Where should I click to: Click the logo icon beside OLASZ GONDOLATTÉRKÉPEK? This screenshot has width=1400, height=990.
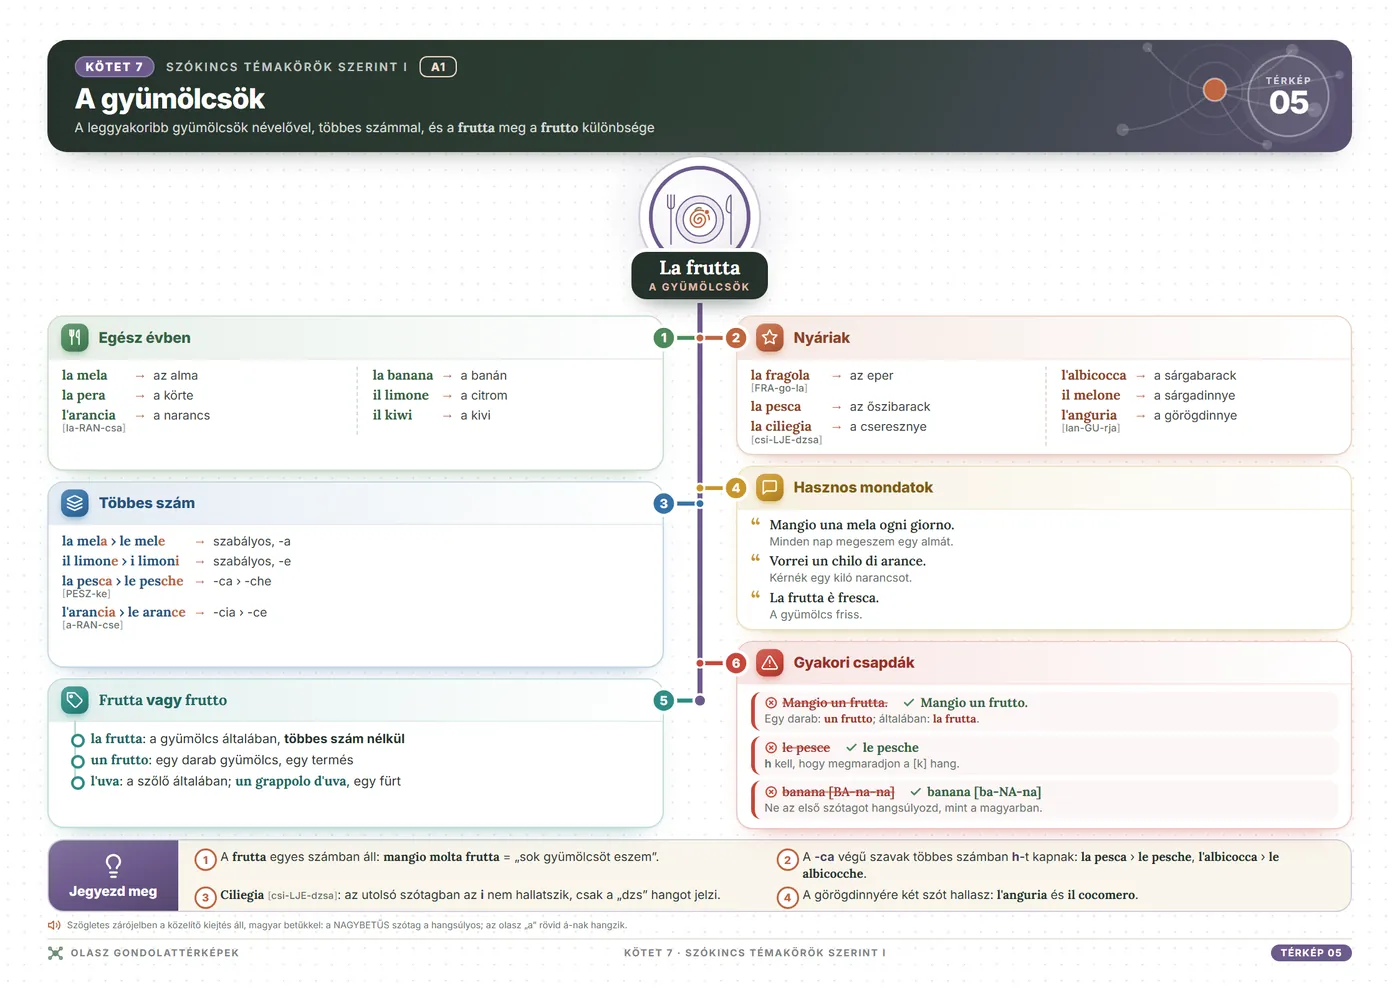(x=55, y=953)
